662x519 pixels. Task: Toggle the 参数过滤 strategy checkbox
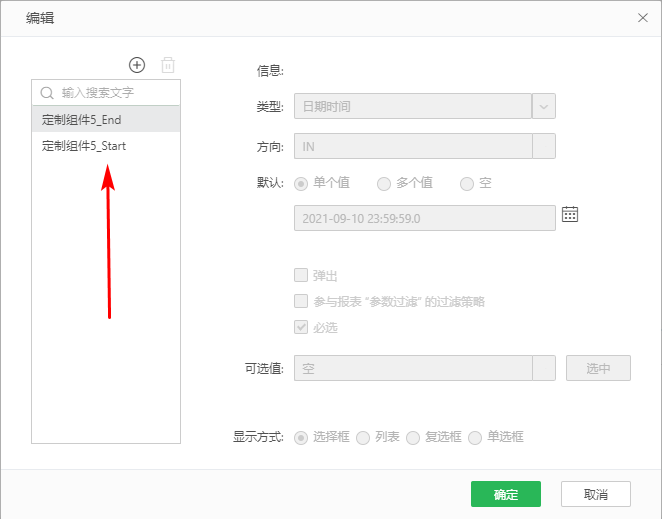pos(300,301)
